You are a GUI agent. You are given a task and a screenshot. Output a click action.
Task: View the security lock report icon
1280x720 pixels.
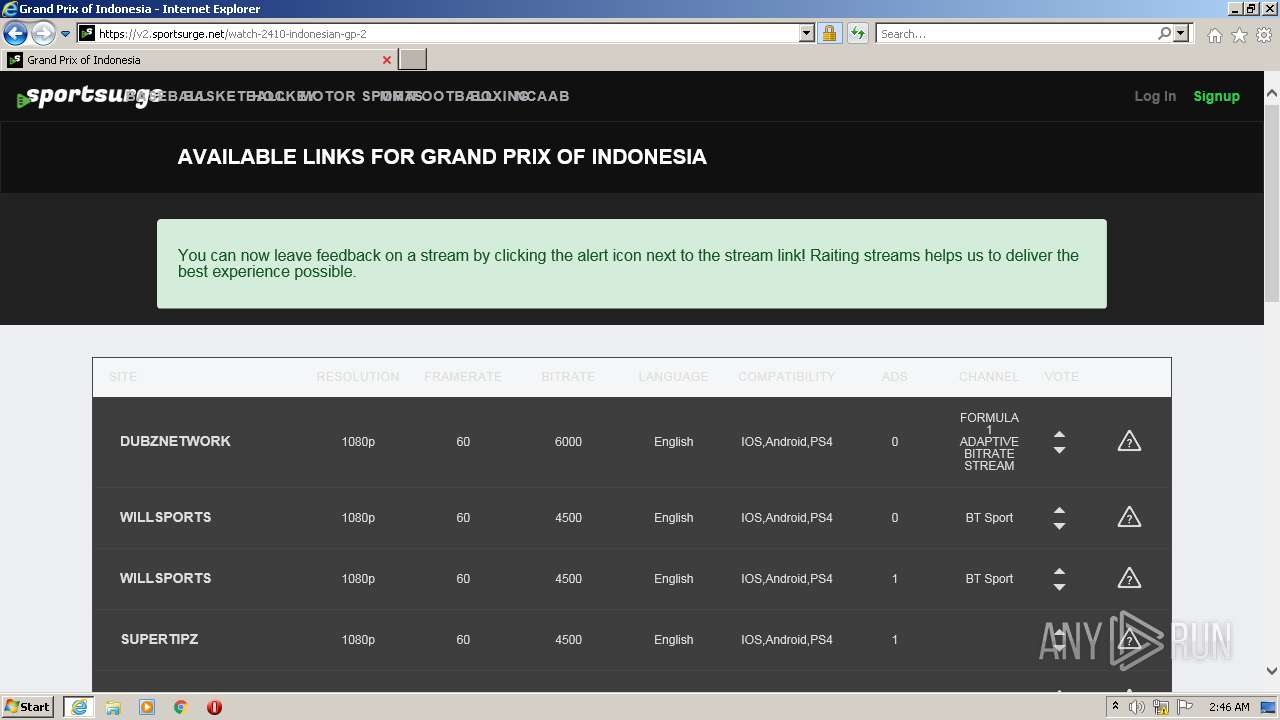(x=829, y=34)
